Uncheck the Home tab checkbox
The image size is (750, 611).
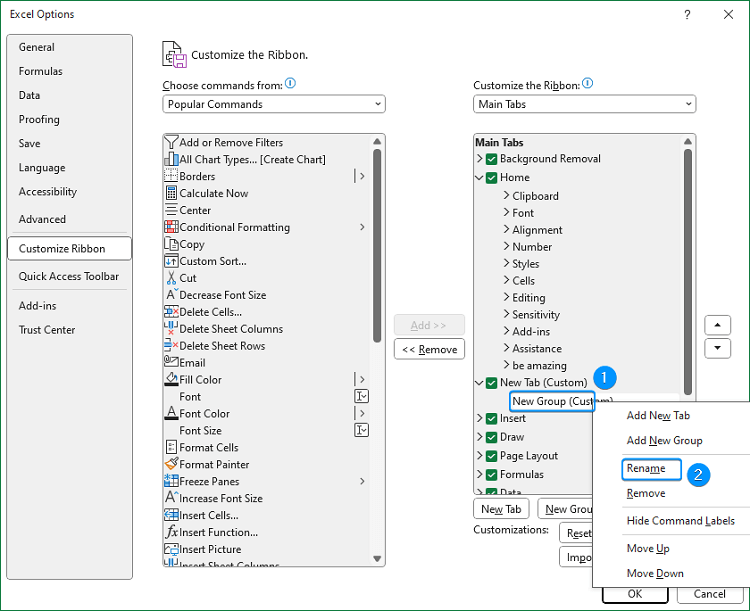pyautogui.click(x=491, y=178)
